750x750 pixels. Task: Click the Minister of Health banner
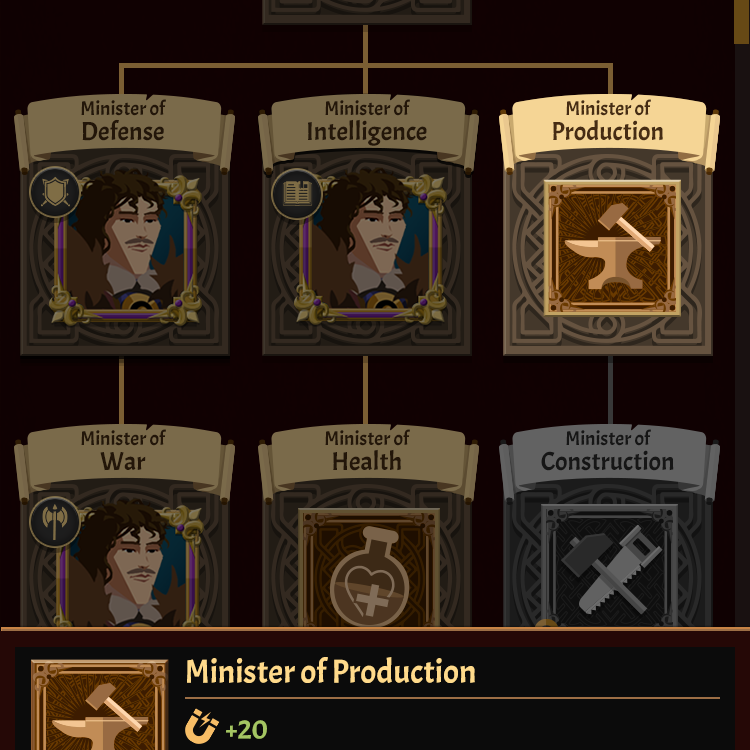click(x=368, y=458)
